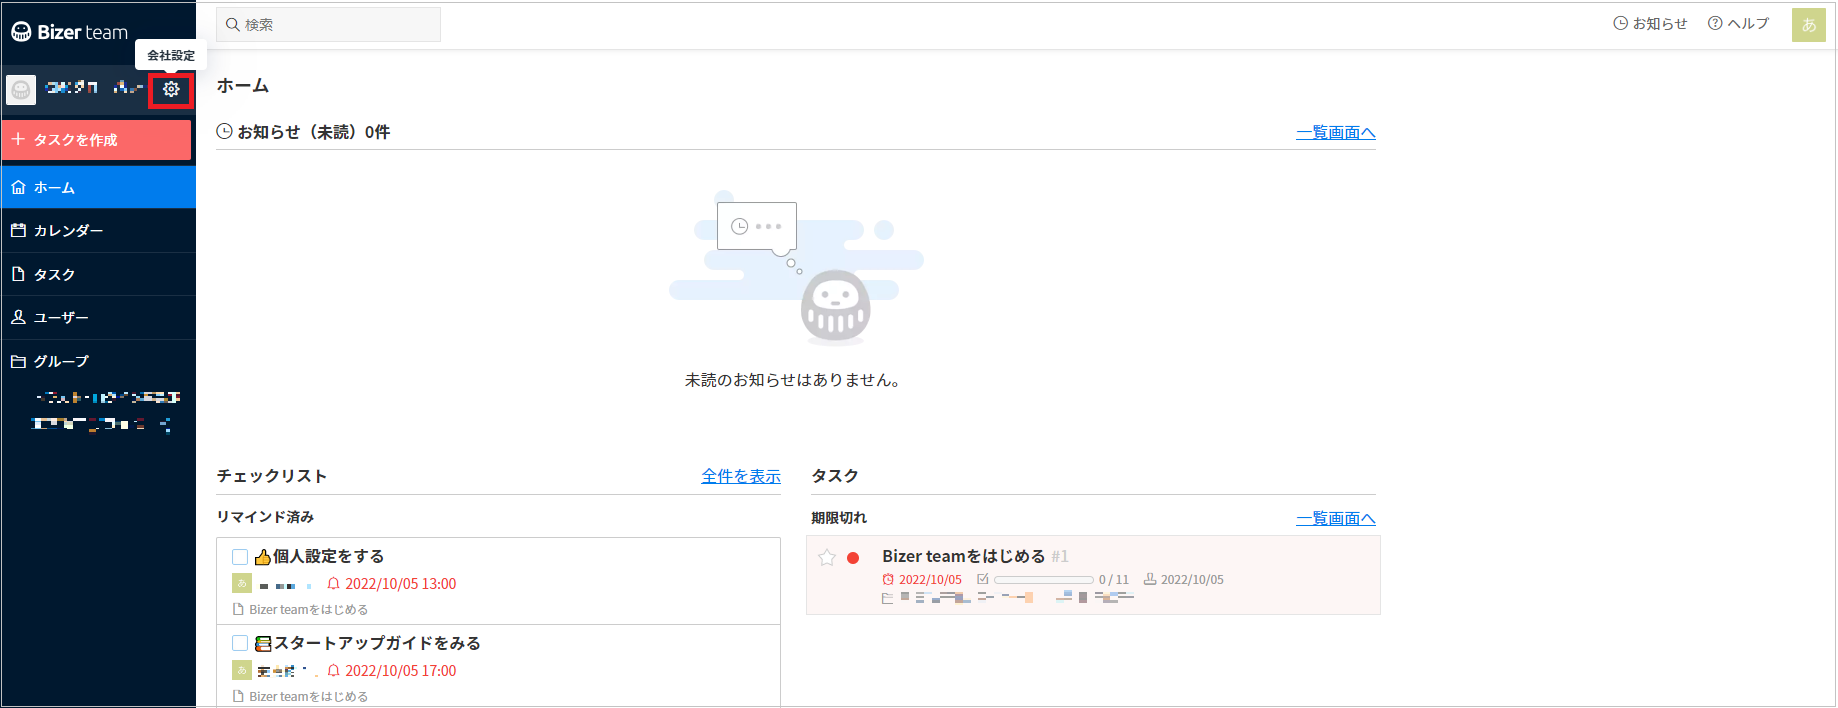Click the checklist icon beside the task progress bar

(983, 579)
